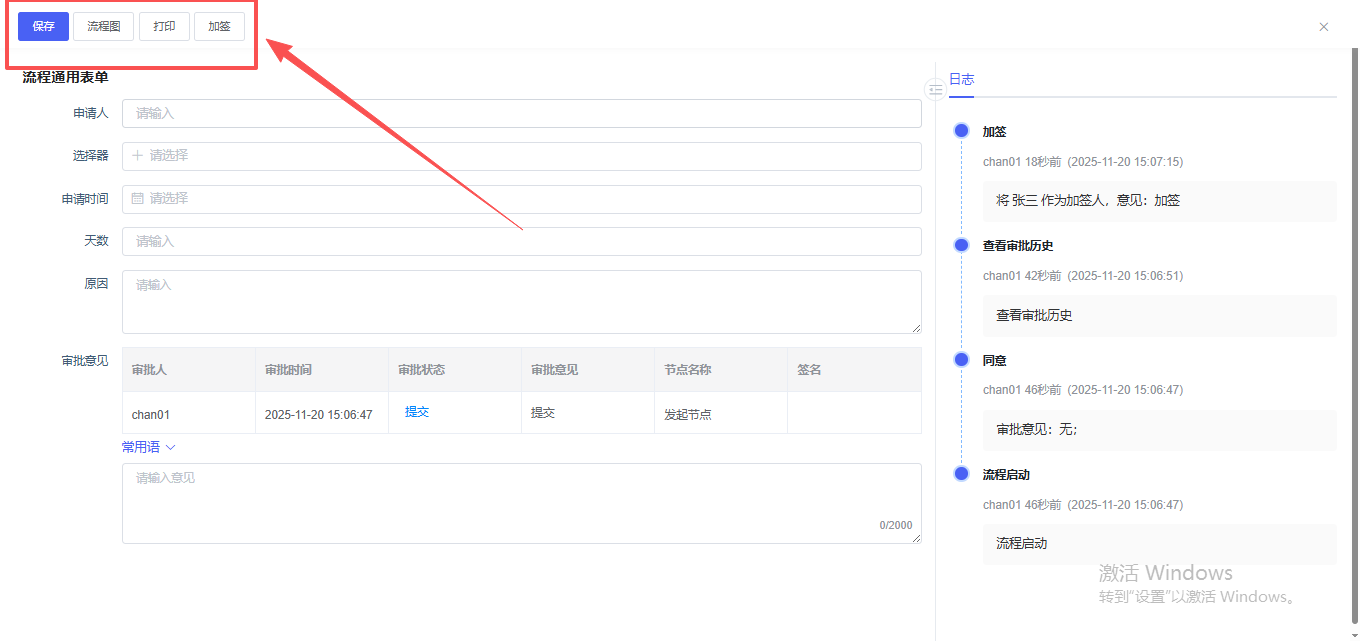This screenshot has width=1360, height=641.
Task: Click the 流程启动 timeline node dot
Action: pos(962,474)
